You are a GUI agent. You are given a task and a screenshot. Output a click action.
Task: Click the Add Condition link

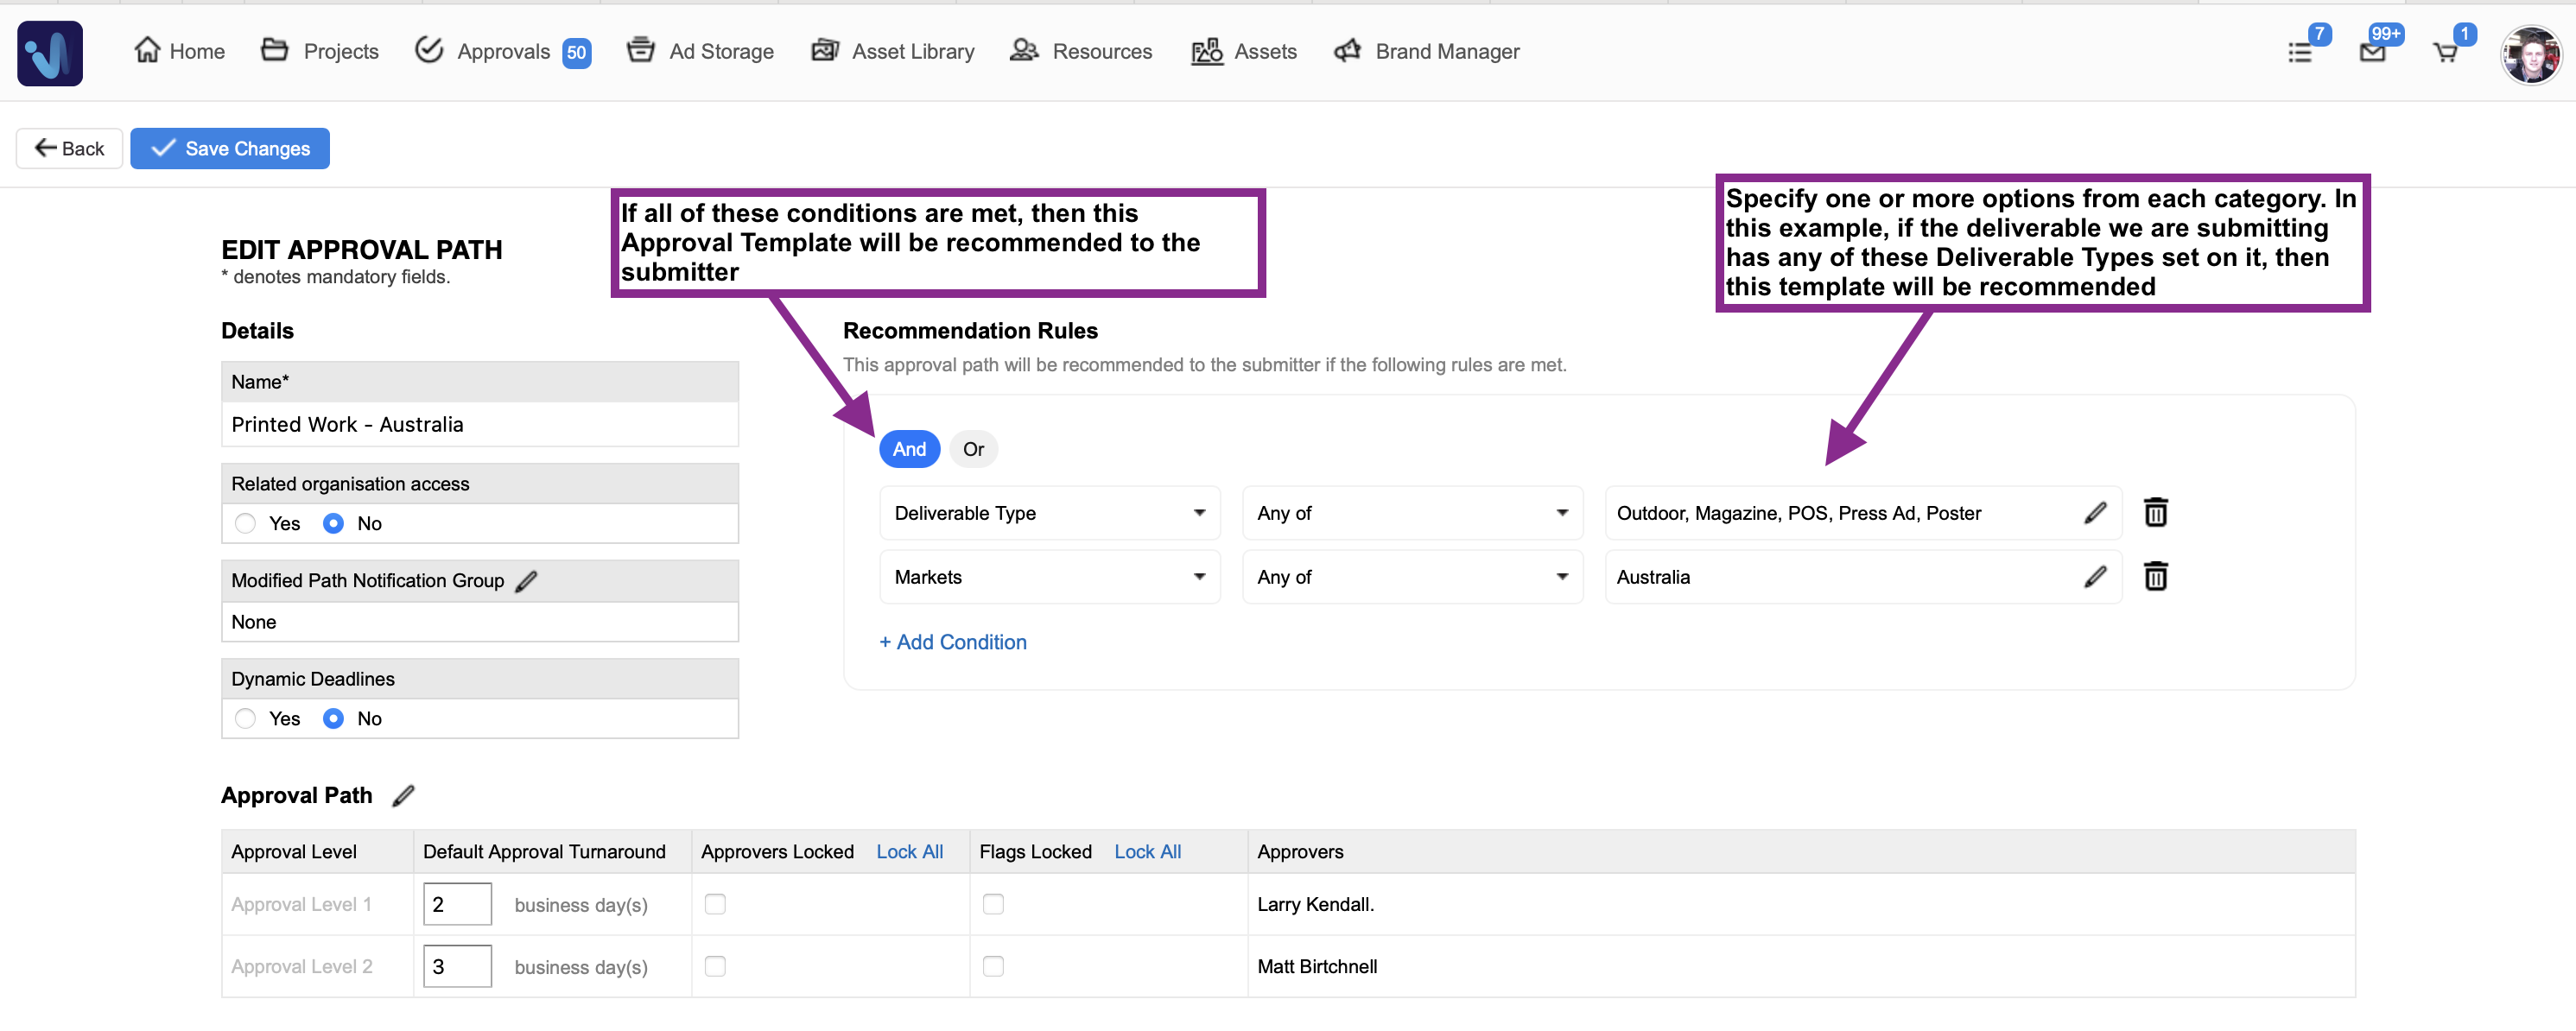point(953,642)
